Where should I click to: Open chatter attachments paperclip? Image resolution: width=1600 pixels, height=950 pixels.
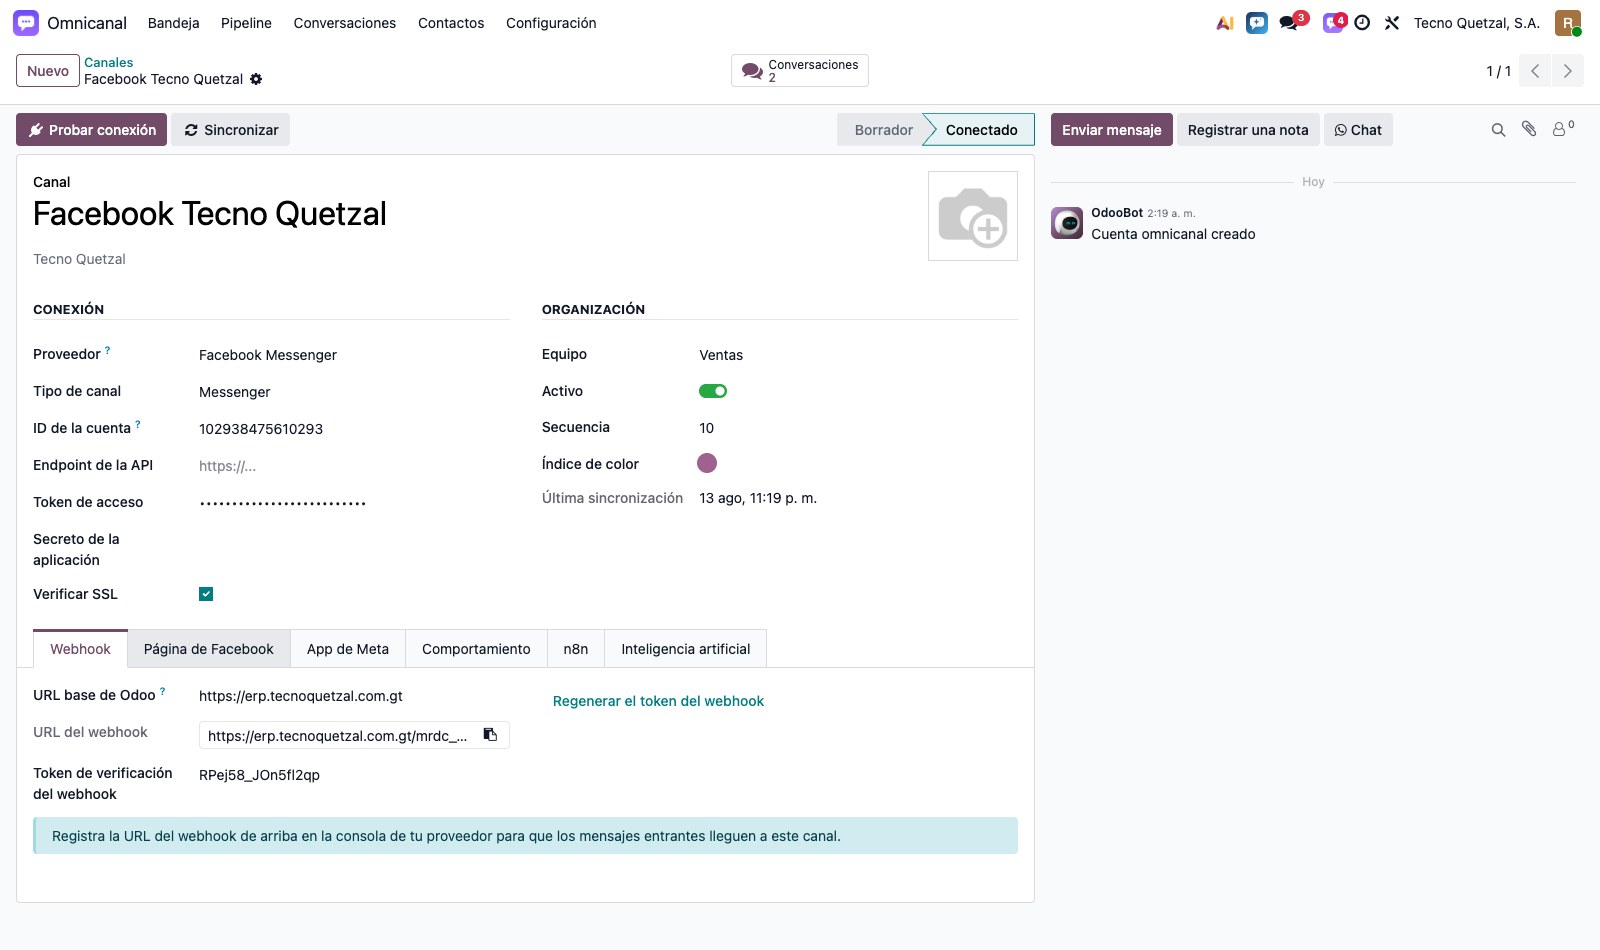coord(1529,129)
